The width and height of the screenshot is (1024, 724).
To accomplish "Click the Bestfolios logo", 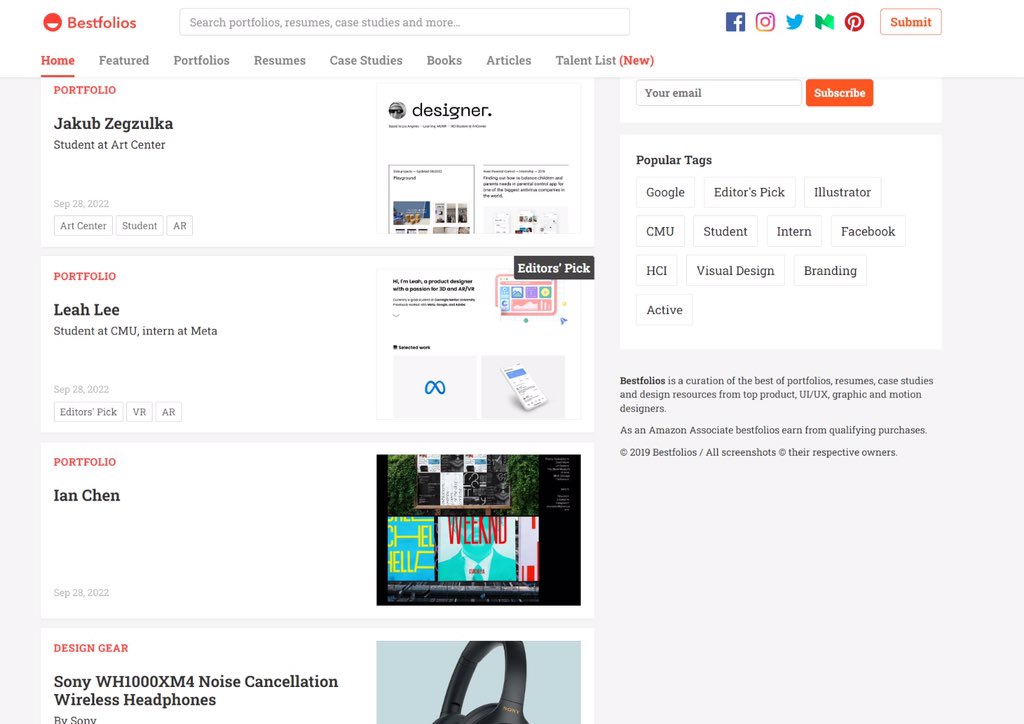I will pos(89,22).
